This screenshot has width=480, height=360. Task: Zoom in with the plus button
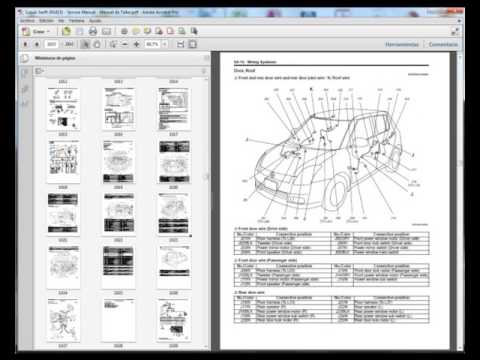pos(137,44)
